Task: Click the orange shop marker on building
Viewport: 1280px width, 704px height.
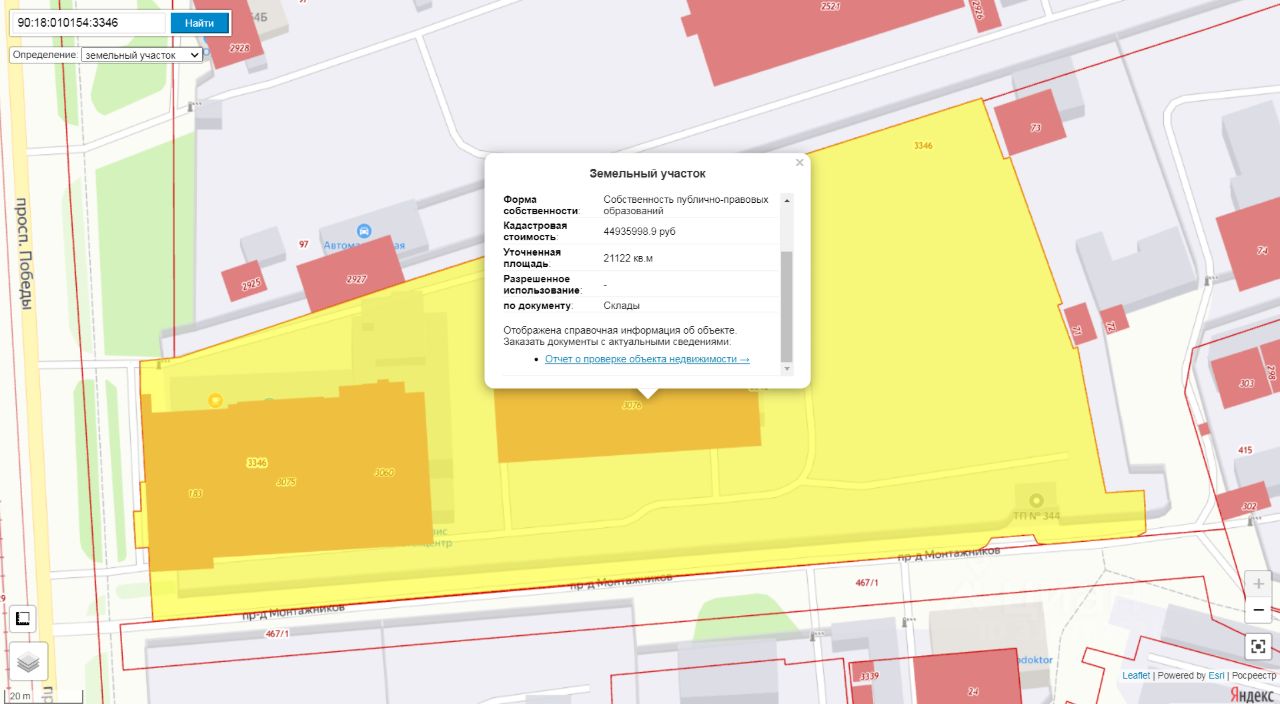Action: tap(215, 400)
